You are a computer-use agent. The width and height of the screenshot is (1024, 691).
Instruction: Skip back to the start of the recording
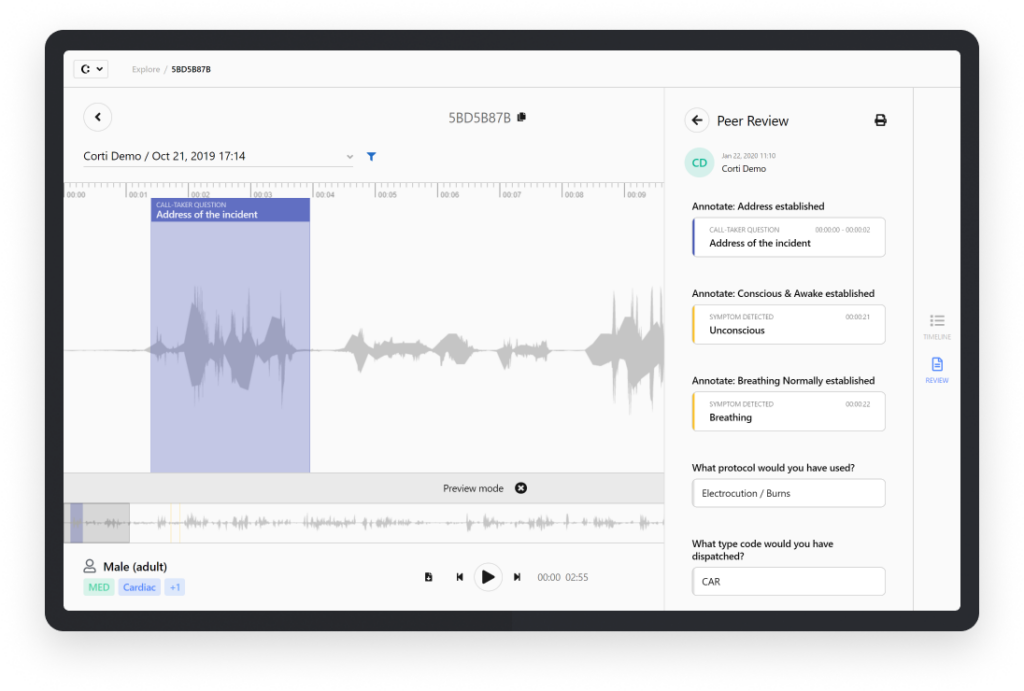tap(459, 577)
